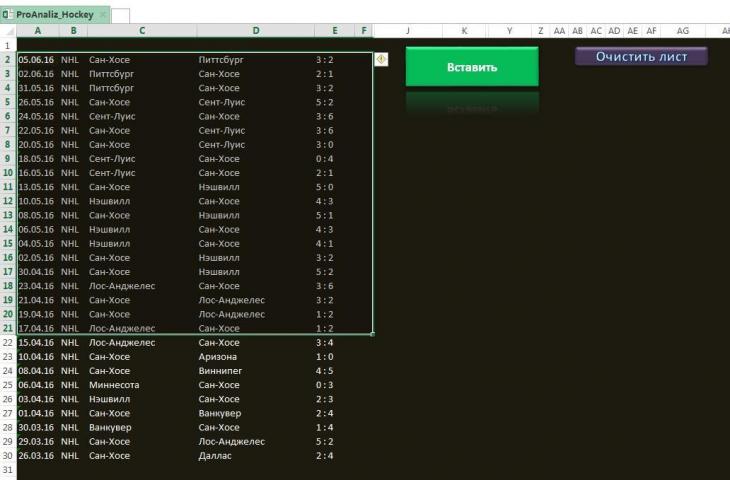Select column A header
Screen dimensions: 730x480
click(x=37, y=31)
